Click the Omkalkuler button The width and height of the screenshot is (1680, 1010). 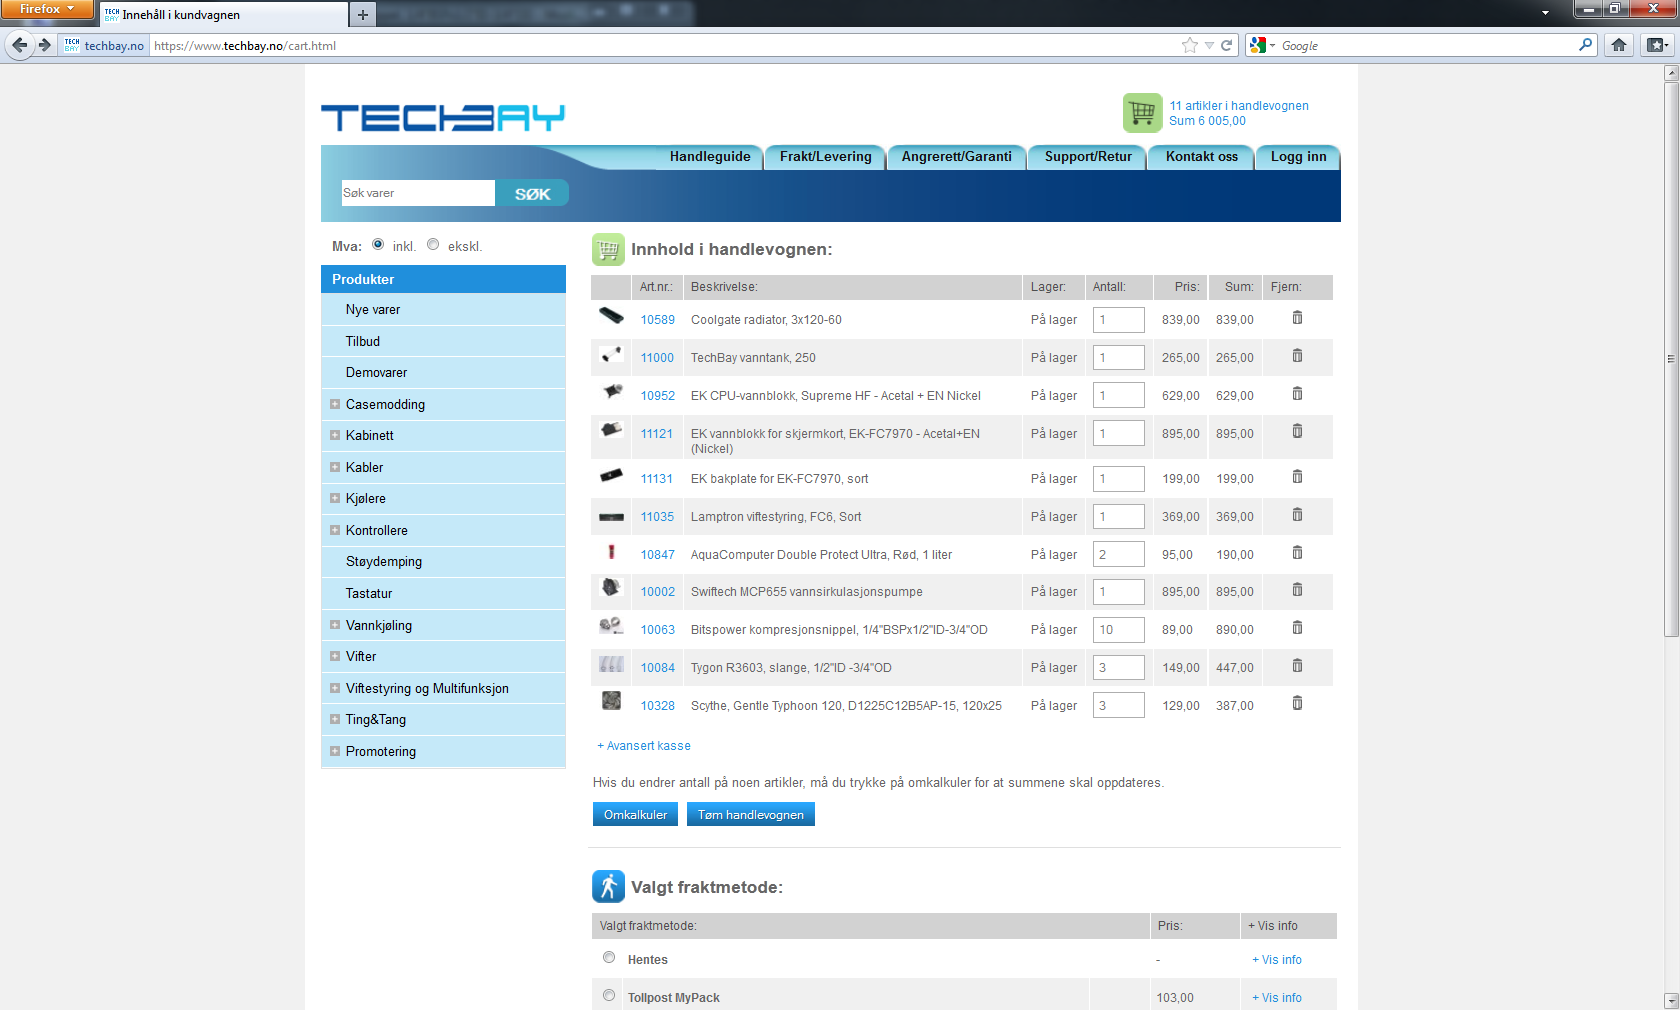tap(635, 815)
